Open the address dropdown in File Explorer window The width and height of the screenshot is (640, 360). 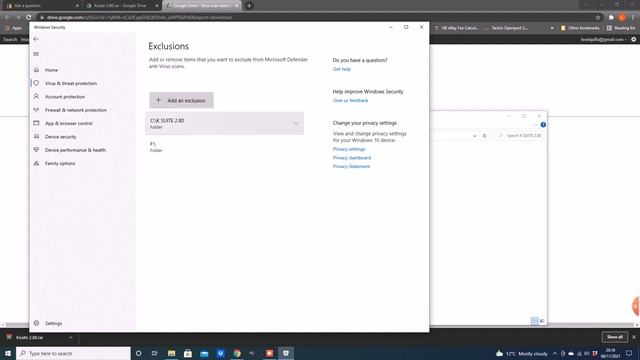(x=474, y=136)
